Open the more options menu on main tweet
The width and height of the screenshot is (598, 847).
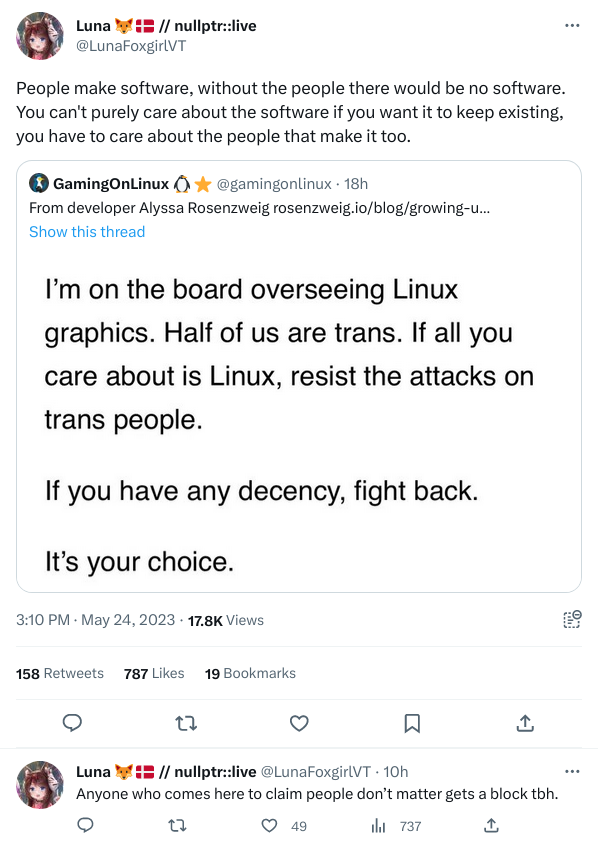point(572,25)
